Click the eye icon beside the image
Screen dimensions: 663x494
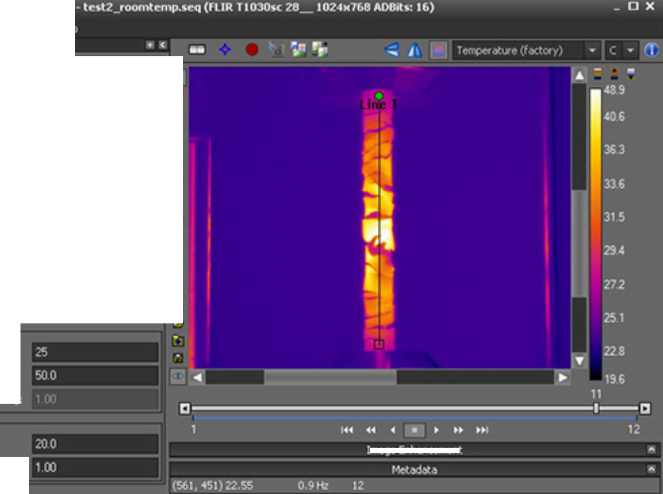pyautogui.click(x=178, y=376)
